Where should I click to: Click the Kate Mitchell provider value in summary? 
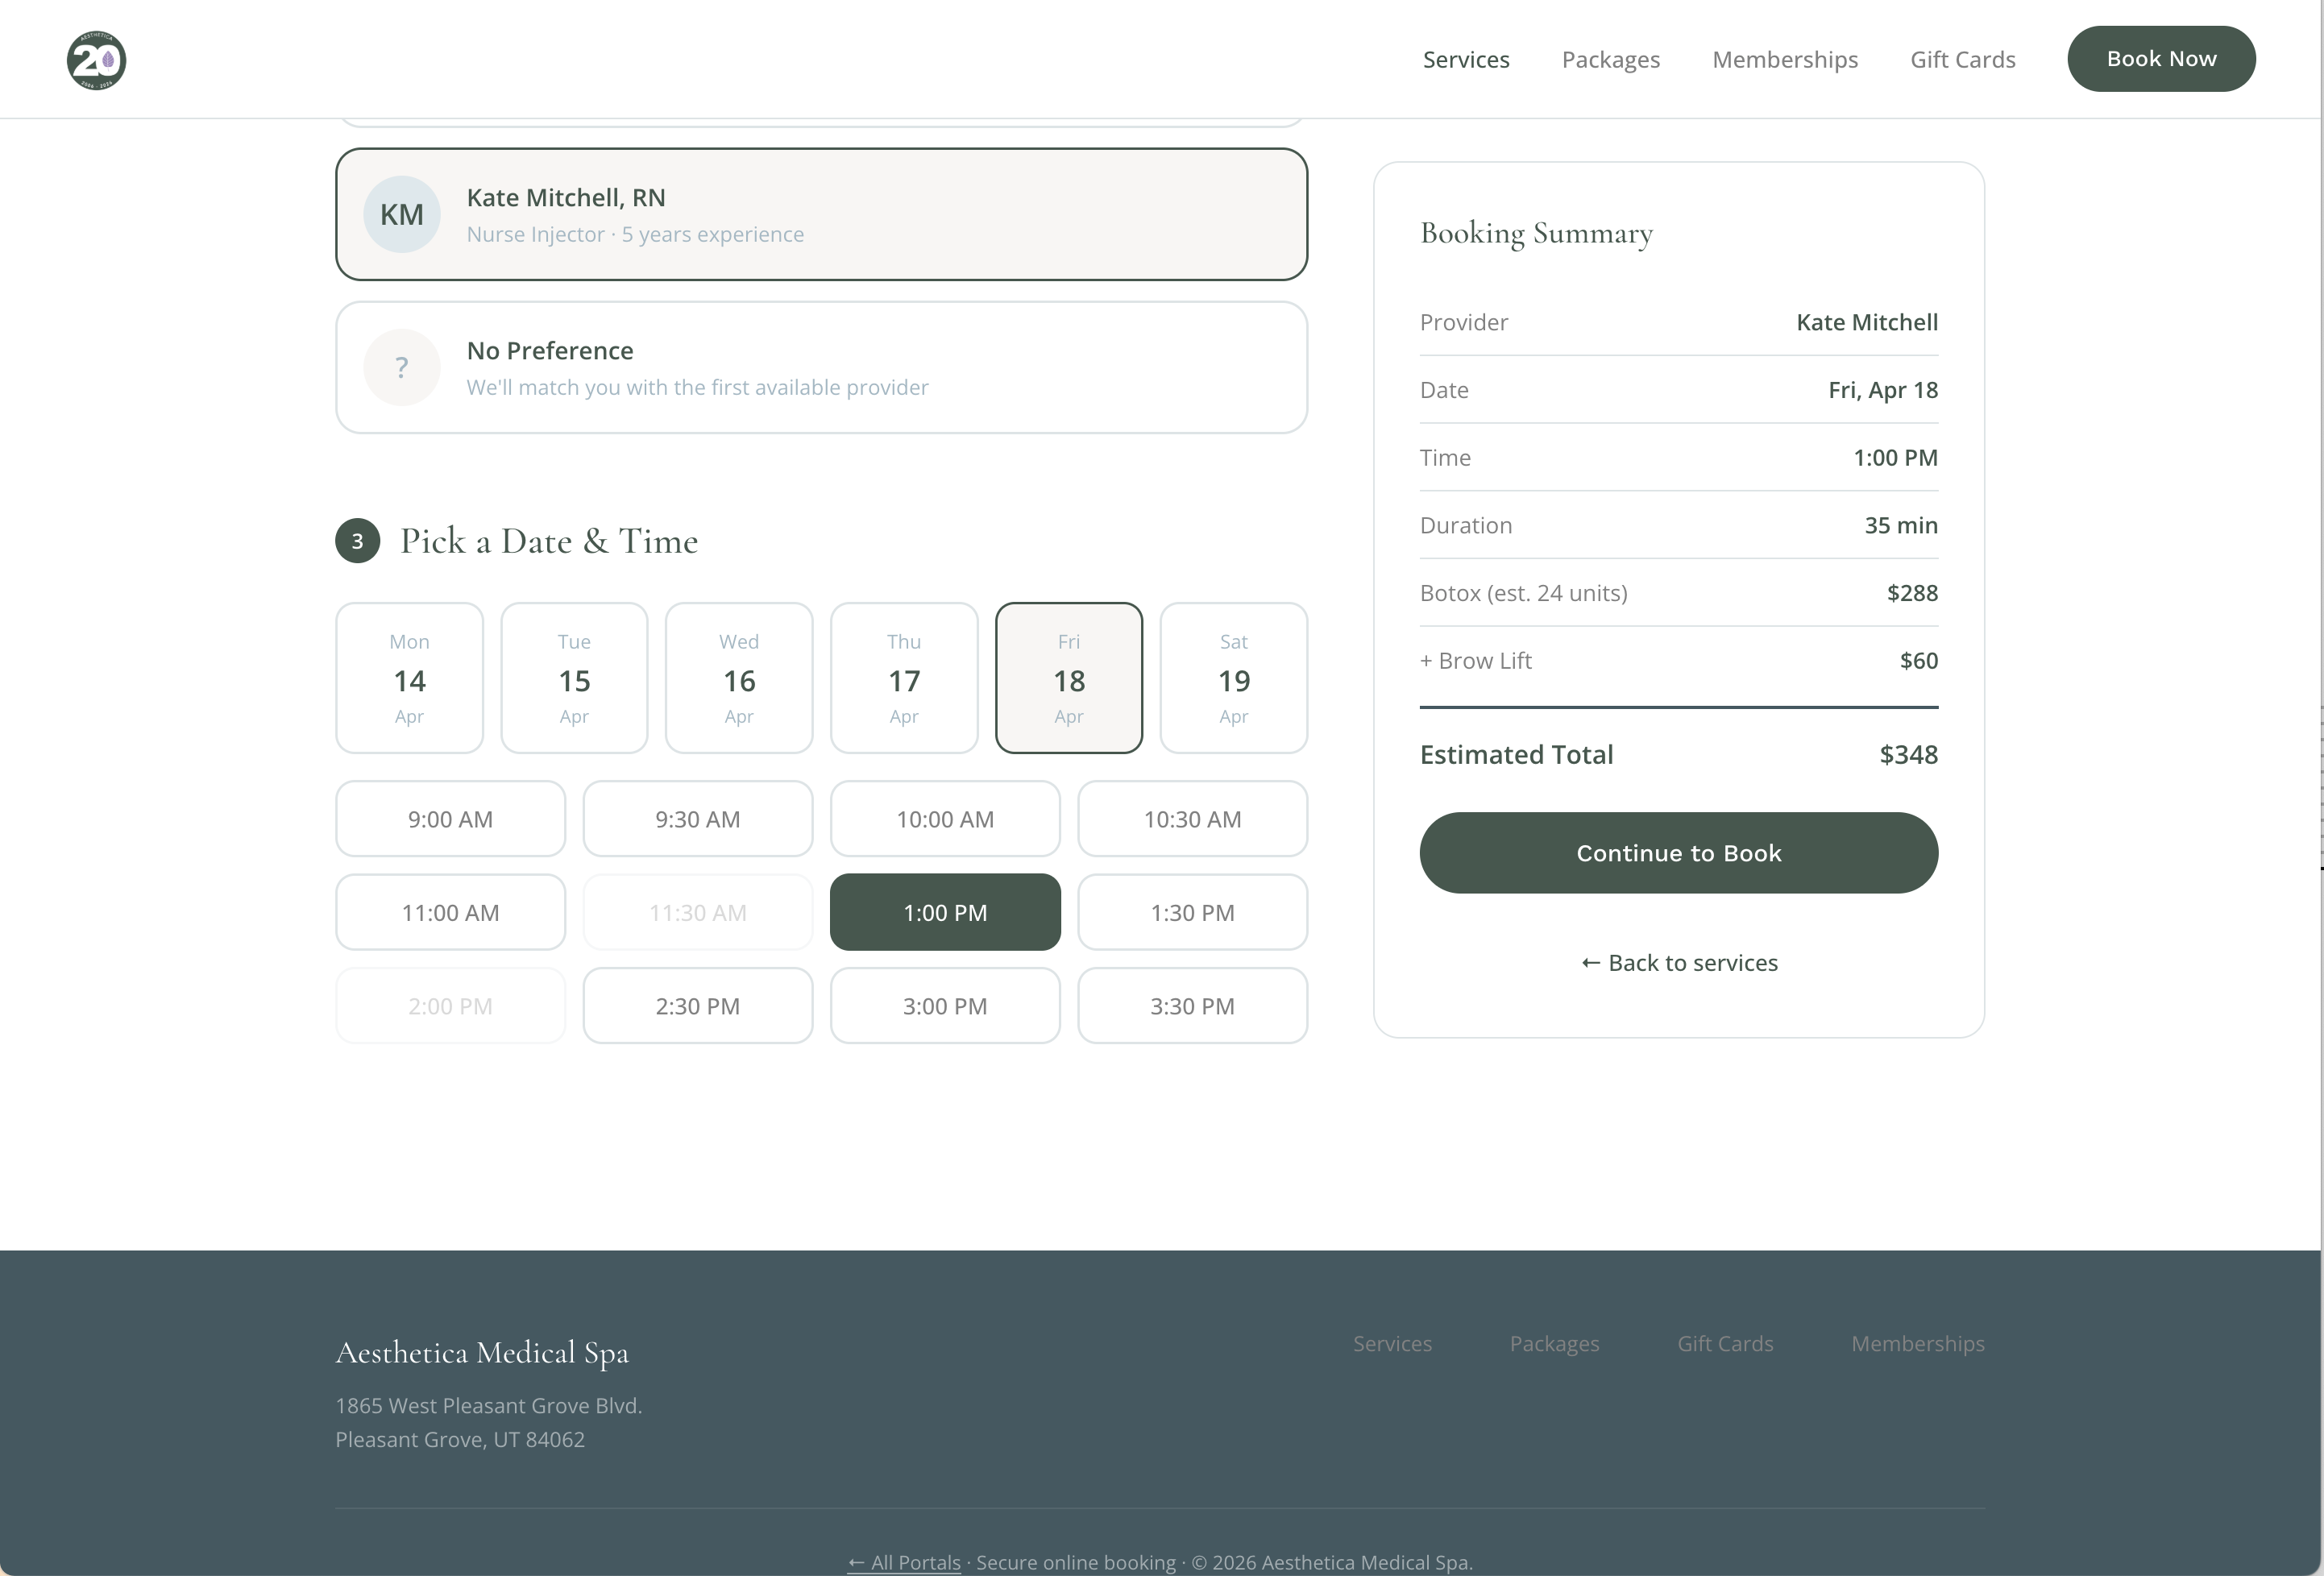(x=1867, y=322)
